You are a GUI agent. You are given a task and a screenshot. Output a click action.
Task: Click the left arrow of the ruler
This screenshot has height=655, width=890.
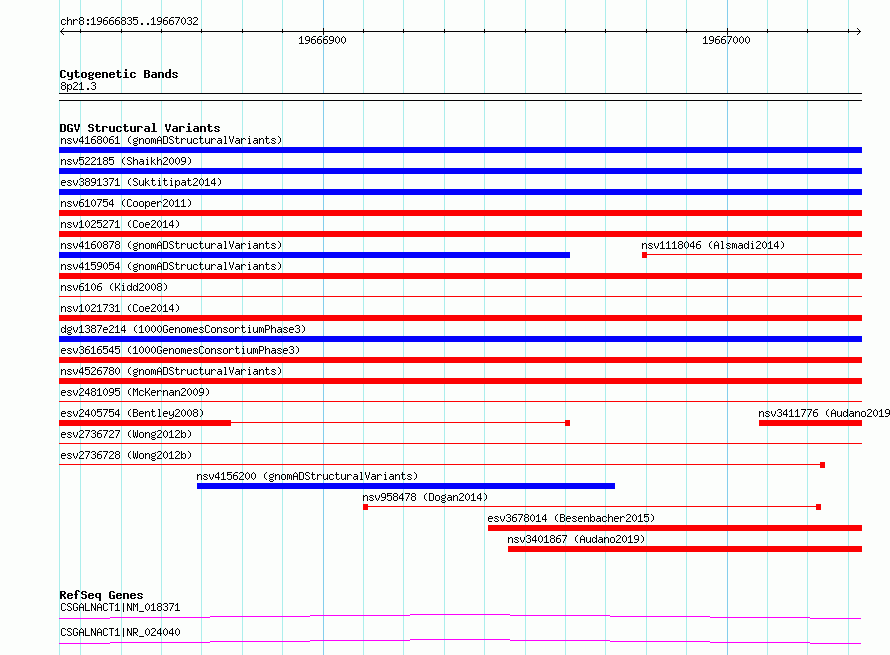click(62, 31)
